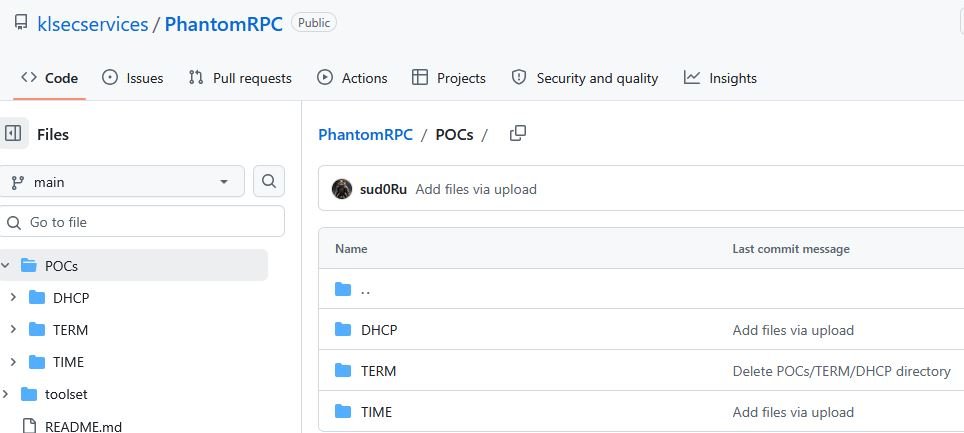Image resolution: width=964 pixels, height=433 pixels.
Task: Switch to the Issues tab
Action: (x=132, y=78)
